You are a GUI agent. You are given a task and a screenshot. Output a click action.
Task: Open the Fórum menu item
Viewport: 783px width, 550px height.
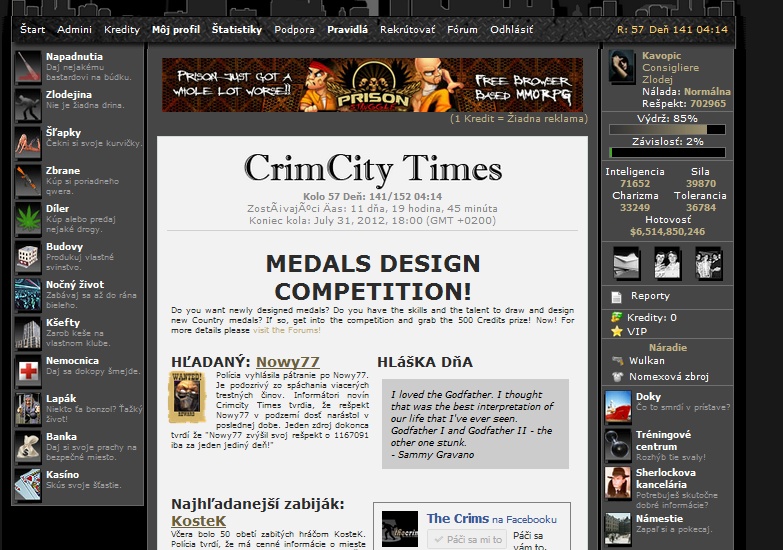(x=462, y=30)
